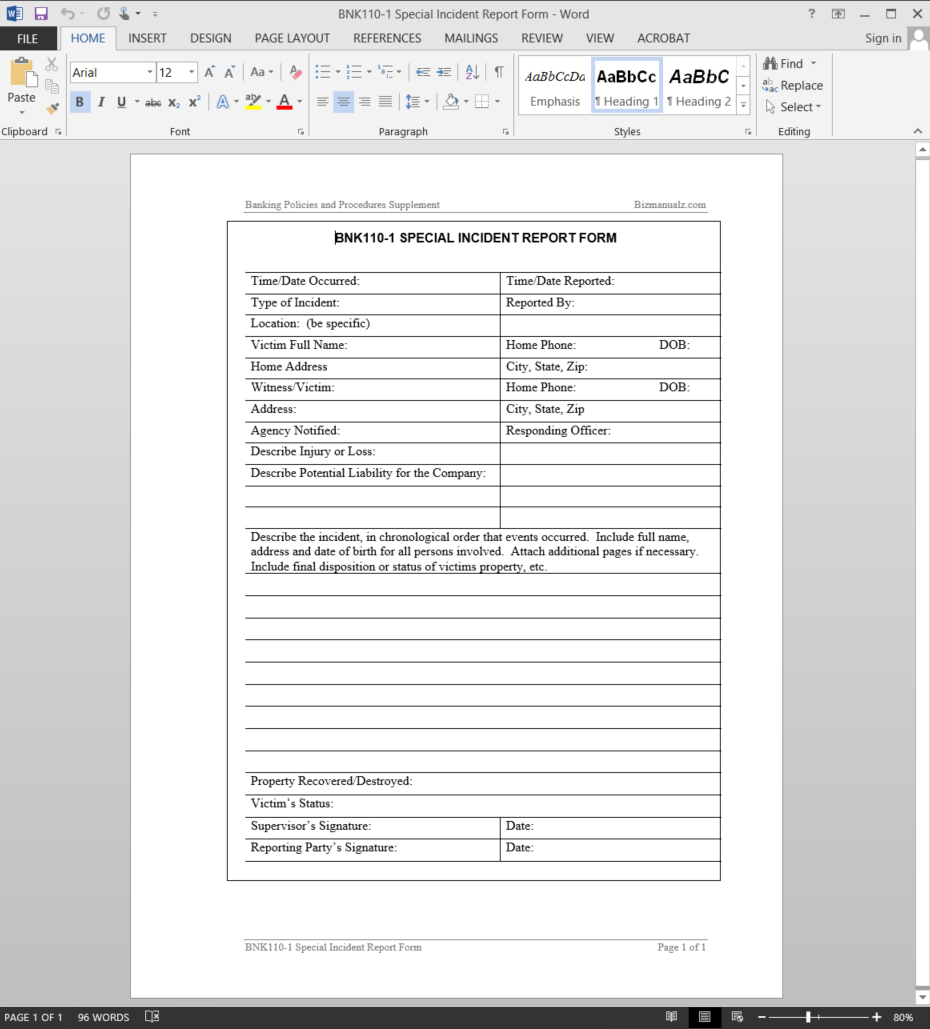
Task: Apply superscript formatting
Action: coord(195,102)
